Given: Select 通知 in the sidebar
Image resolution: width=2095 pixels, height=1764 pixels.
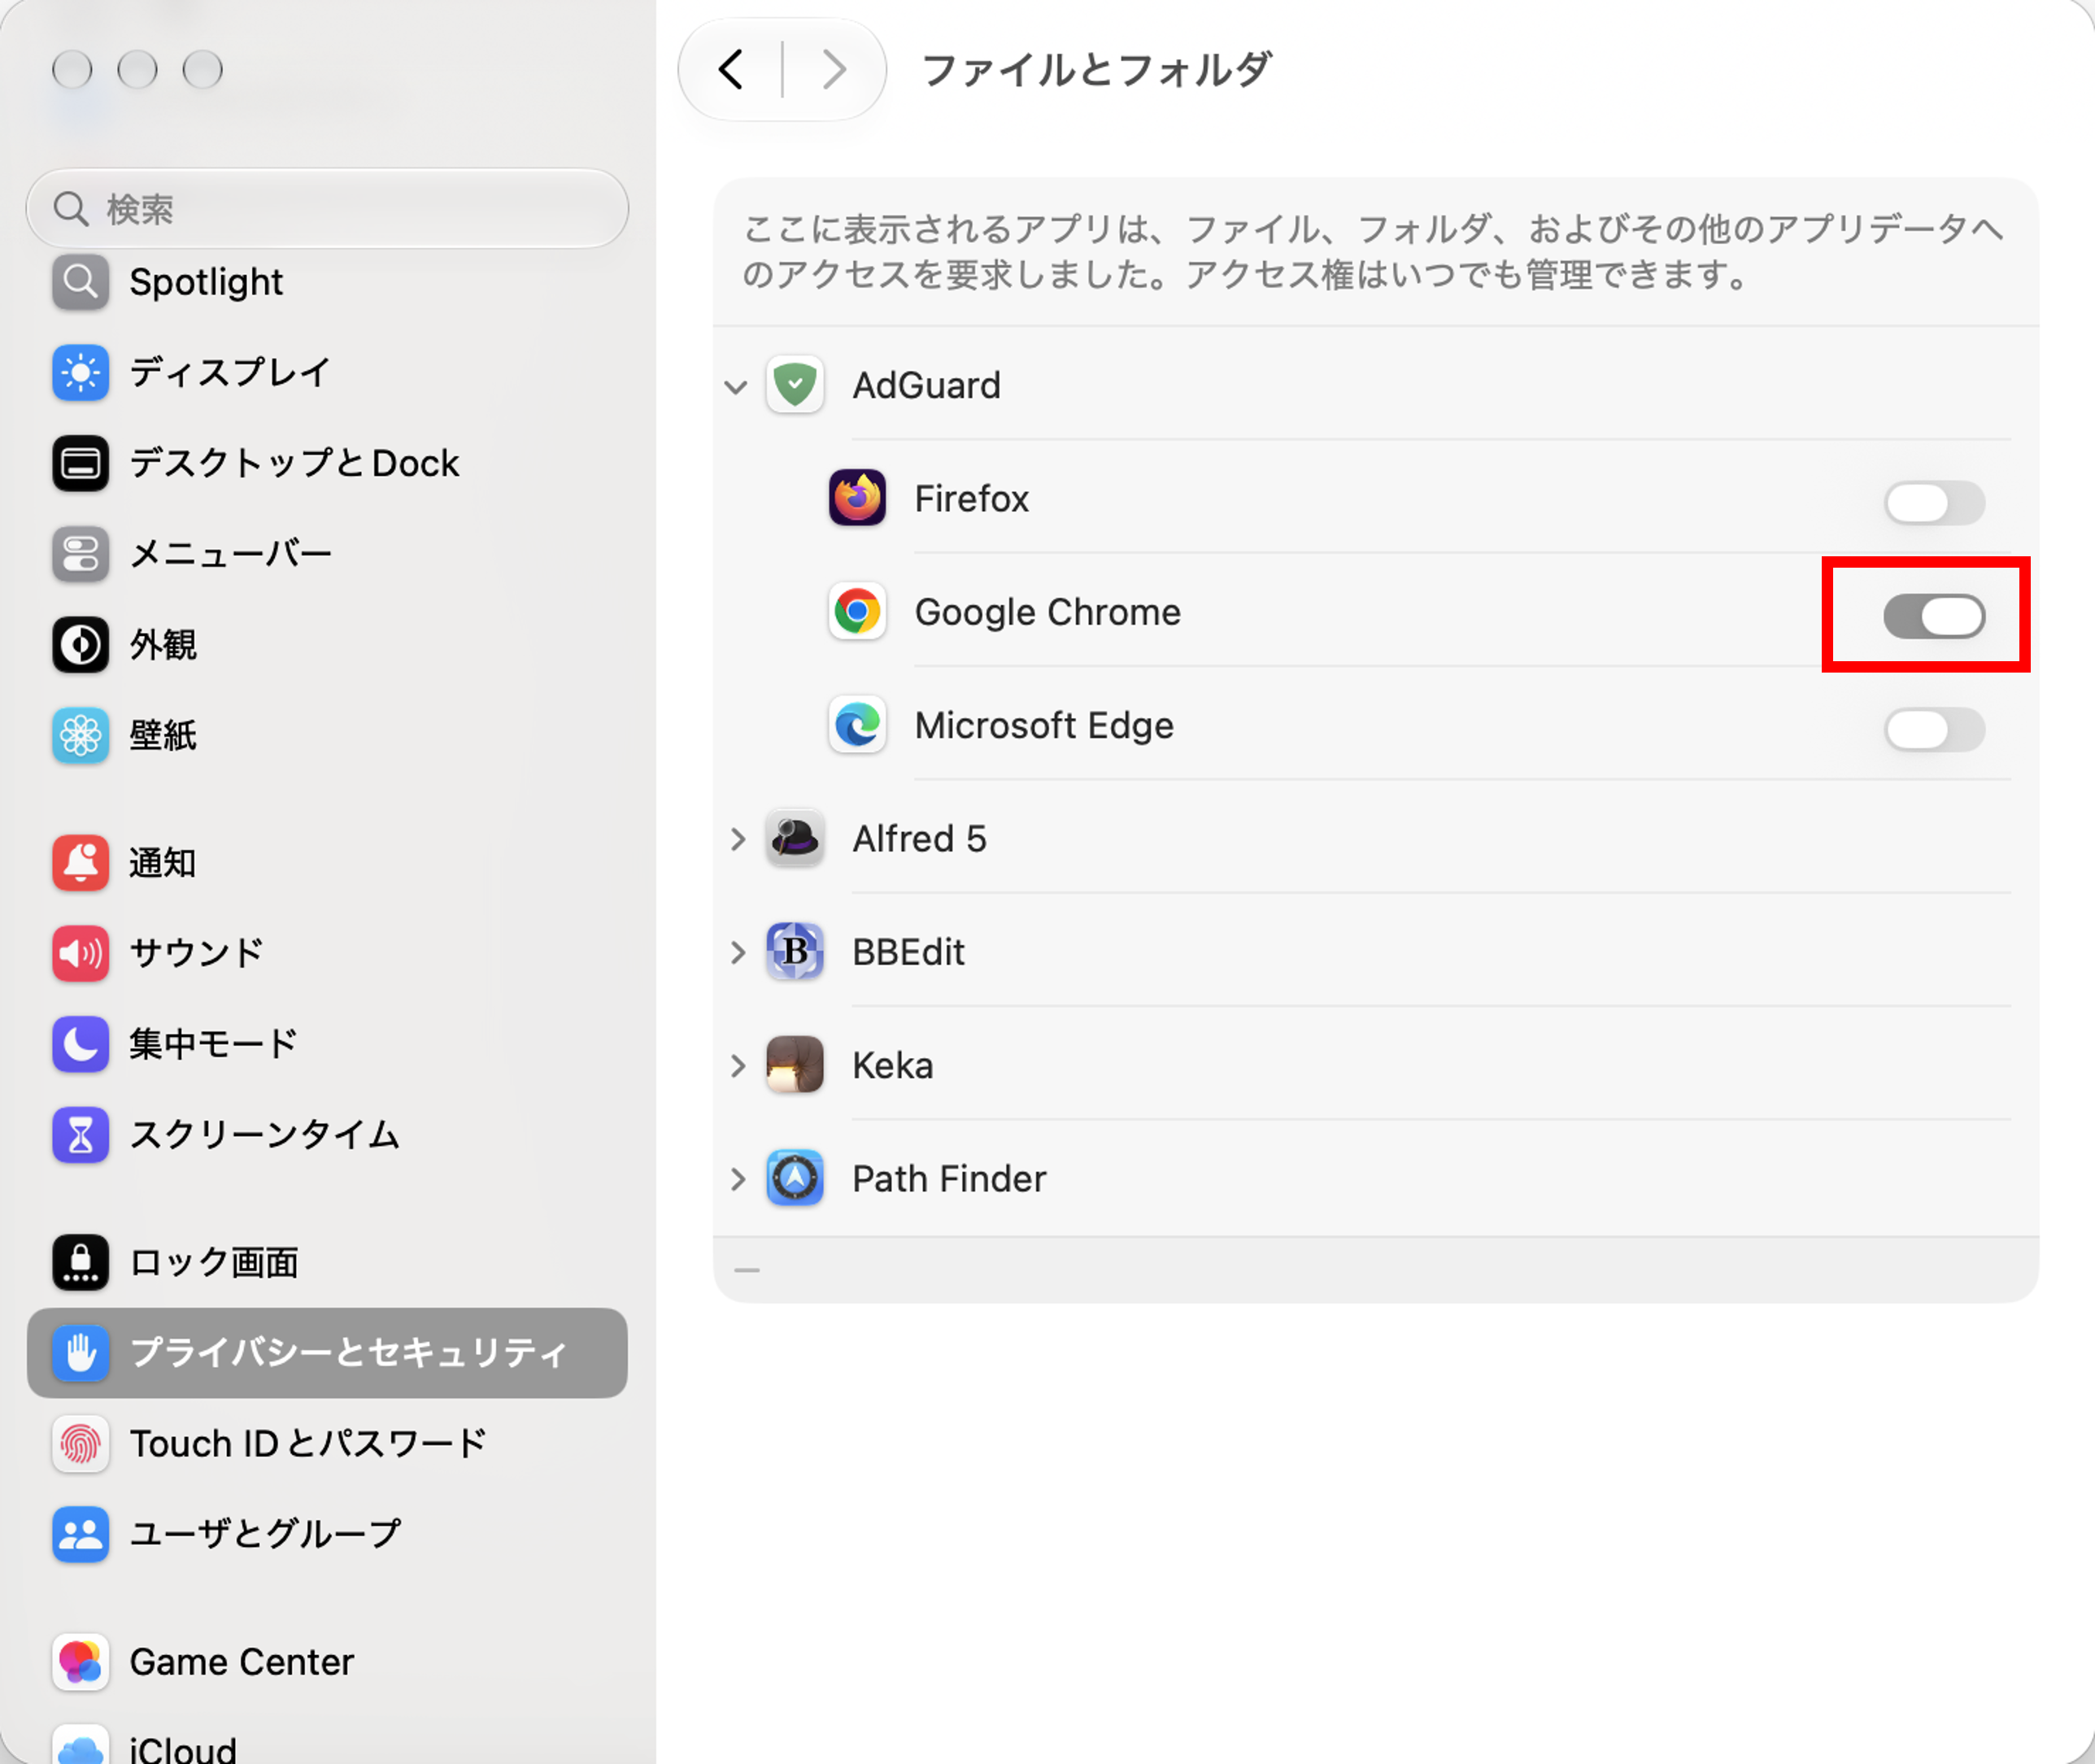Looking at the screenshot, I should tap(327, 863).
